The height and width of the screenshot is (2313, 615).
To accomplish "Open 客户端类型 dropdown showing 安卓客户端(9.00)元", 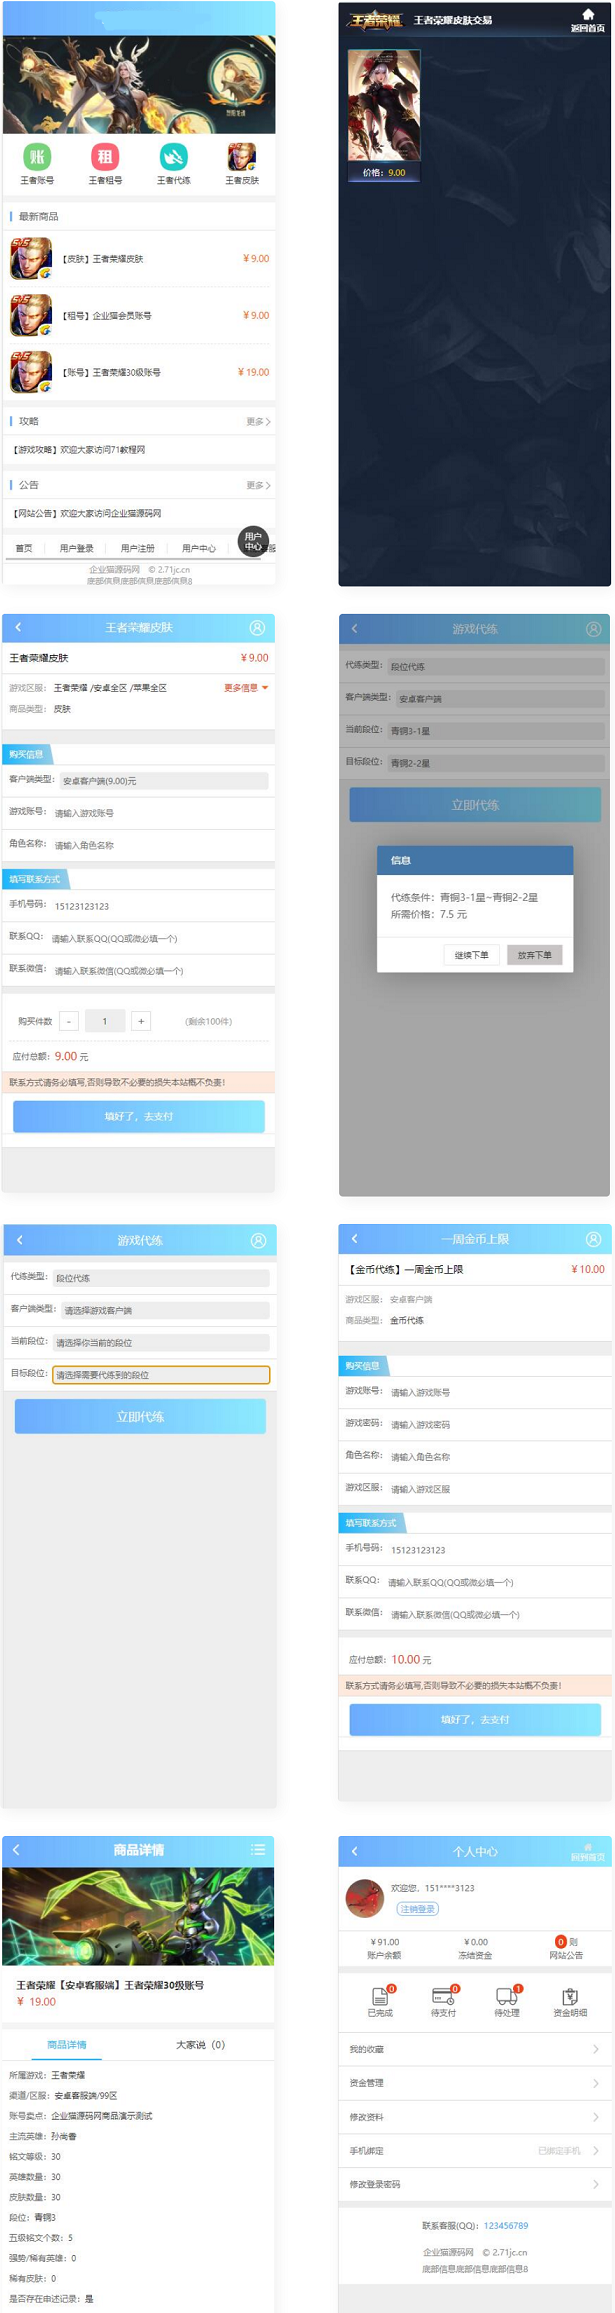I will pyautogui.click(x=164, y=780).
